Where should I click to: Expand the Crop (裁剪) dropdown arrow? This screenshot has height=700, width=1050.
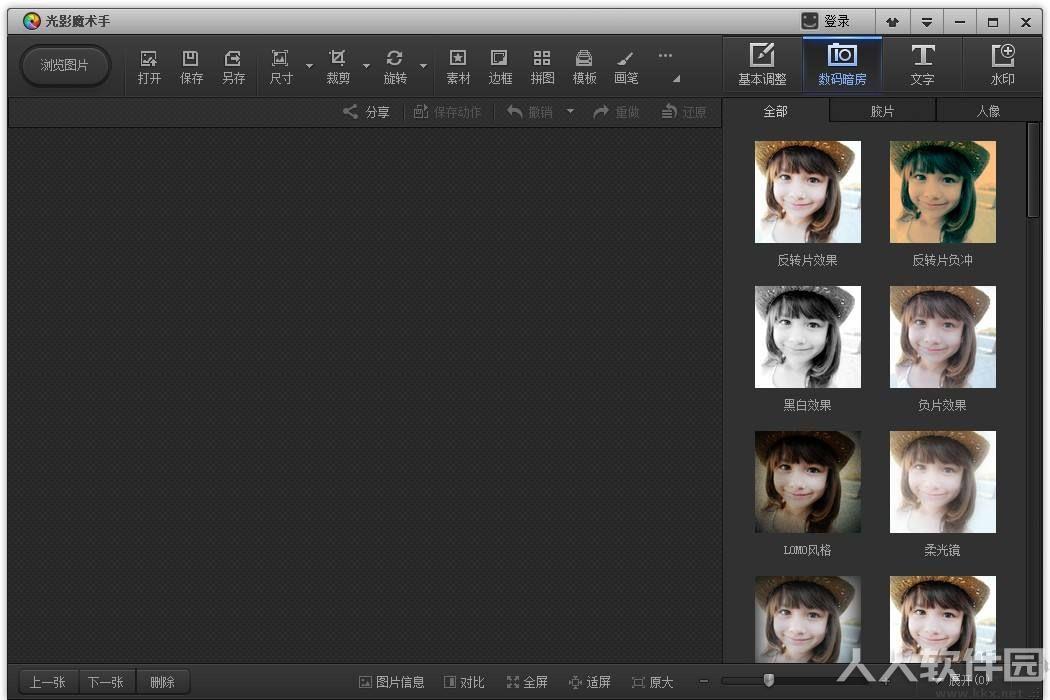[x=366, y=66]
